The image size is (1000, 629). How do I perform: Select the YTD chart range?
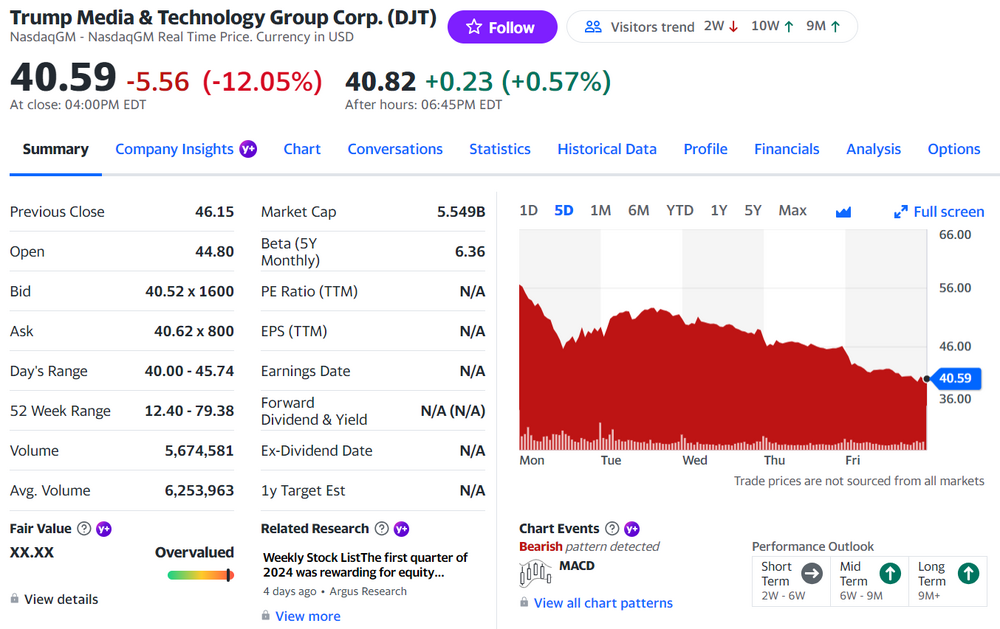click(x=679, y=210)
